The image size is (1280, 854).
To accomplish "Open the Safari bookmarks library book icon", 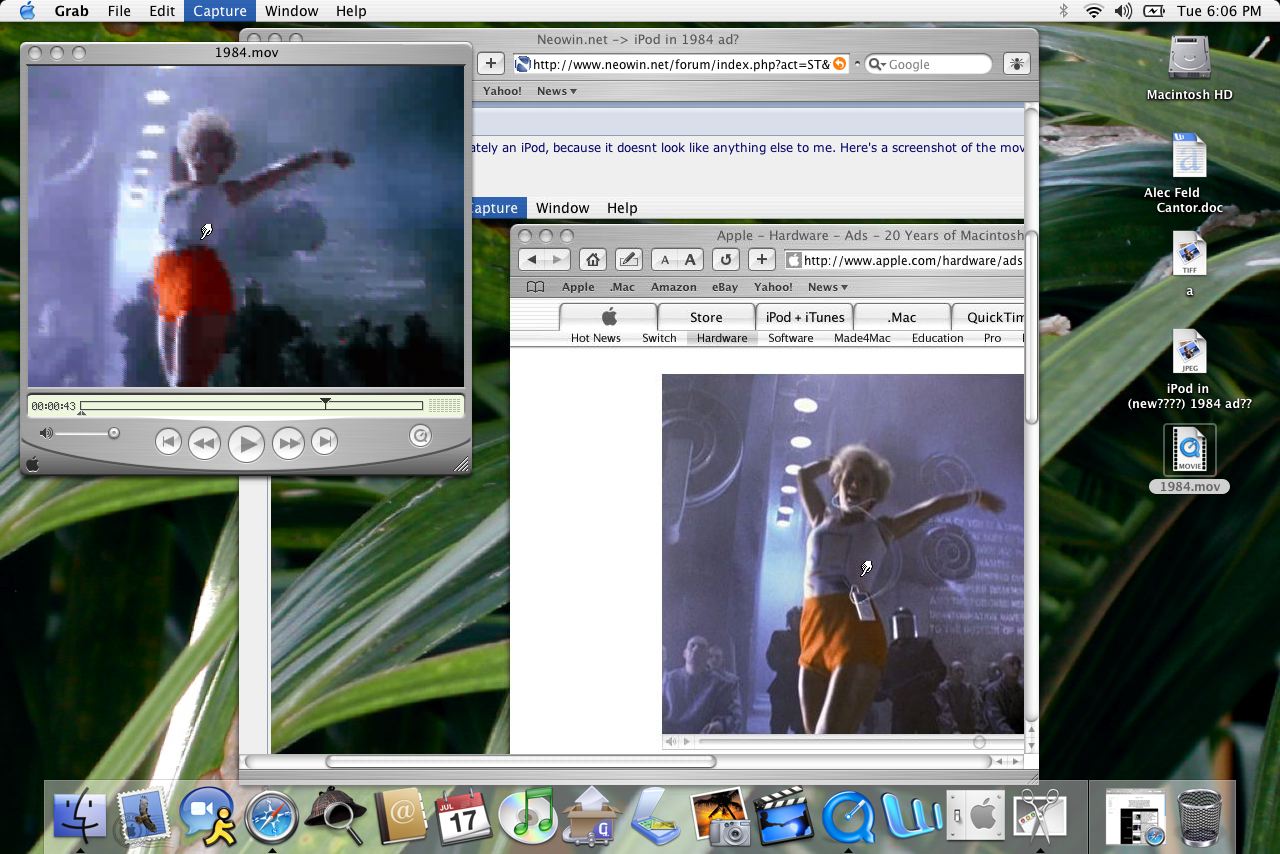I will coord(536,287).
